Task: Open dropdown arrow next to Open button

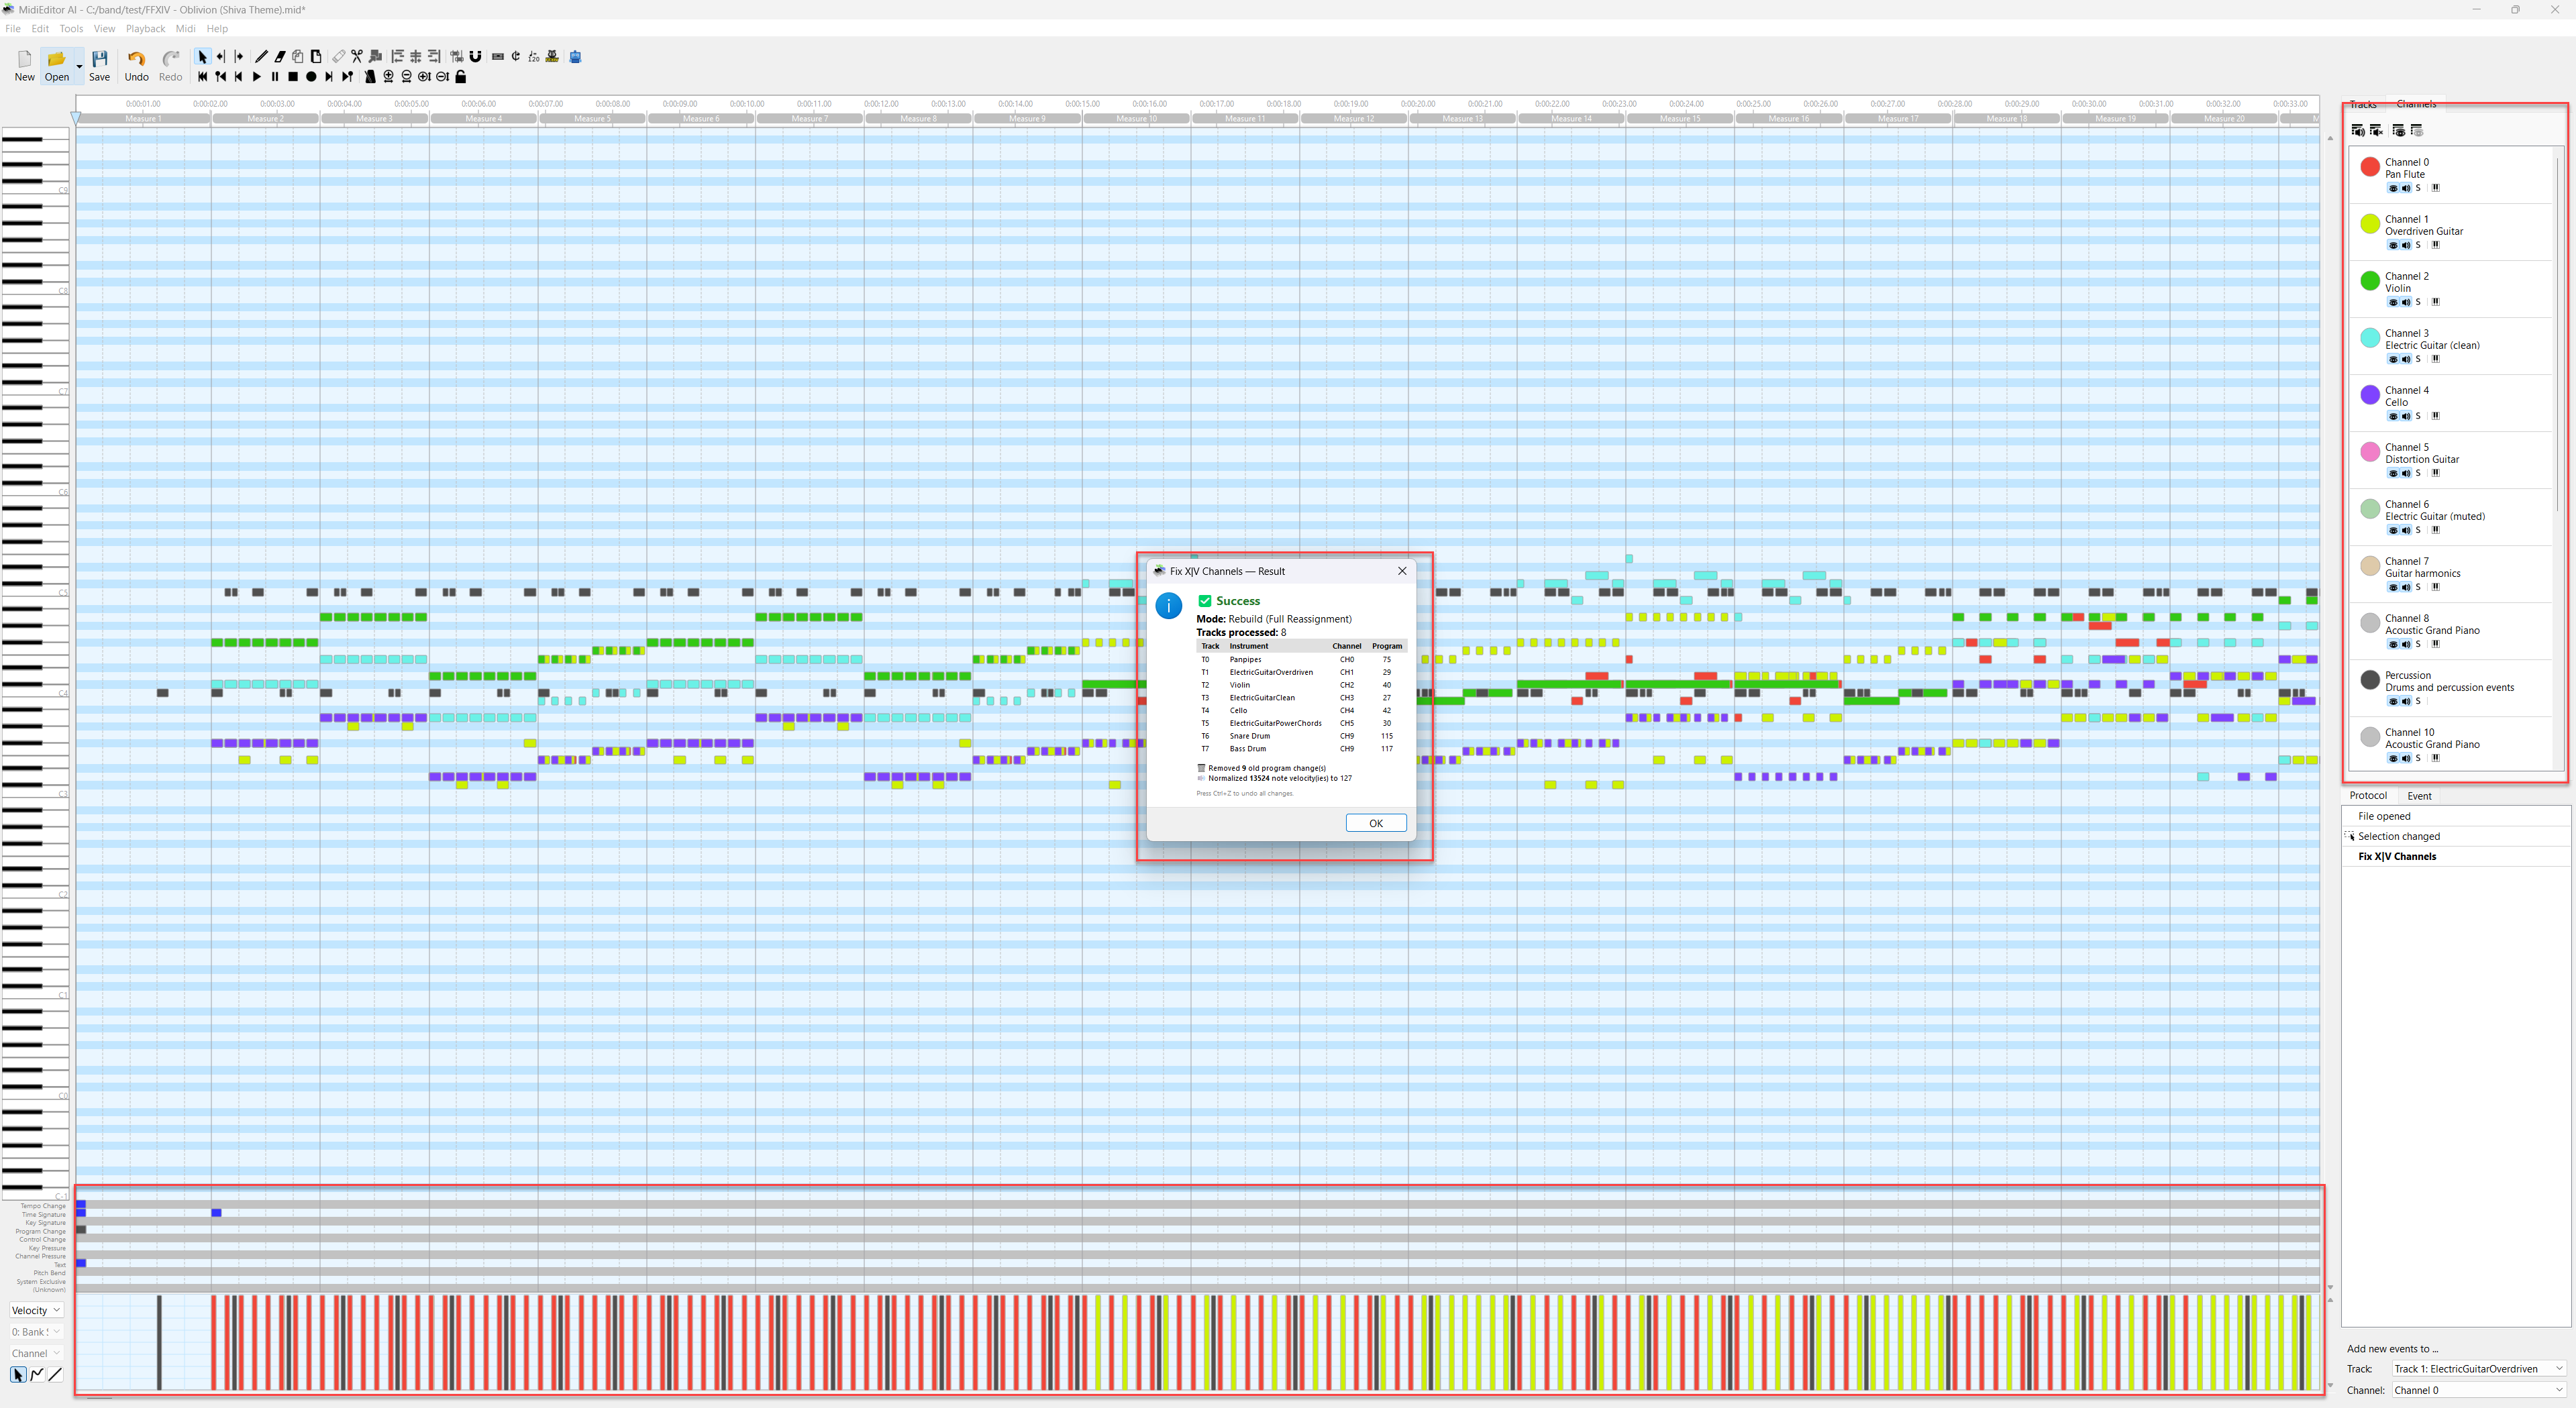Action: click(x=79, y=66)
